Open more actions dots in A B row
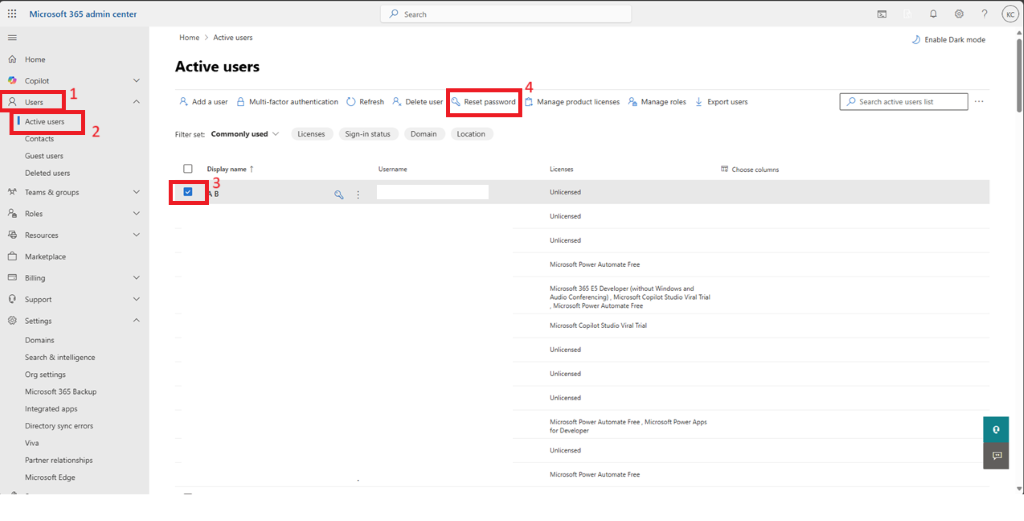The width and height of the screenshot is (1024, 521). 358,195
